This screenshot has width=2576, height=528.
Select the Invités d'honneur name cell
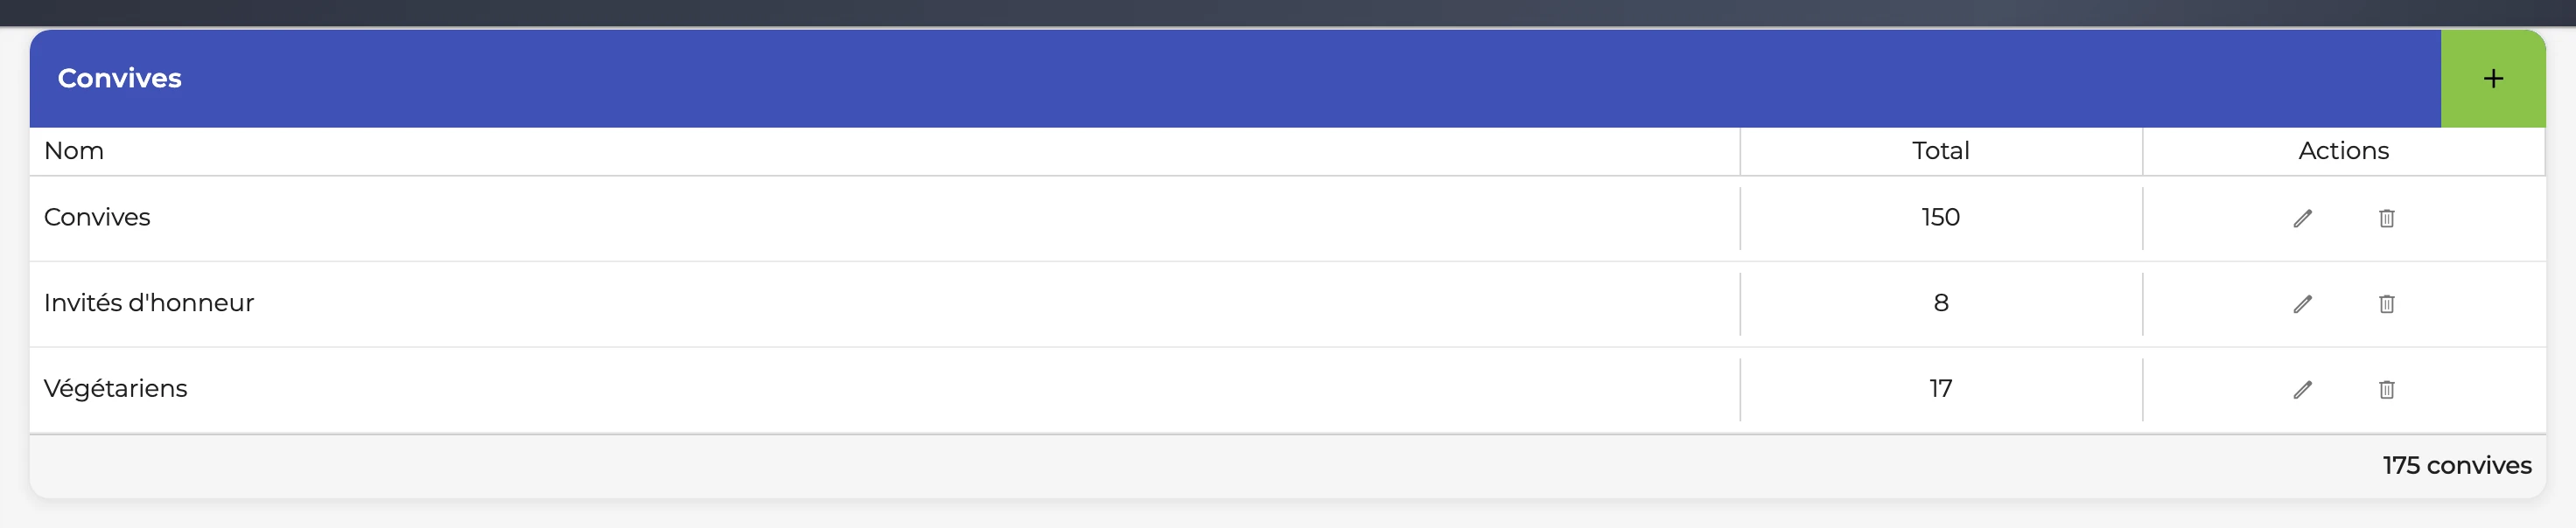coord(884,304)
